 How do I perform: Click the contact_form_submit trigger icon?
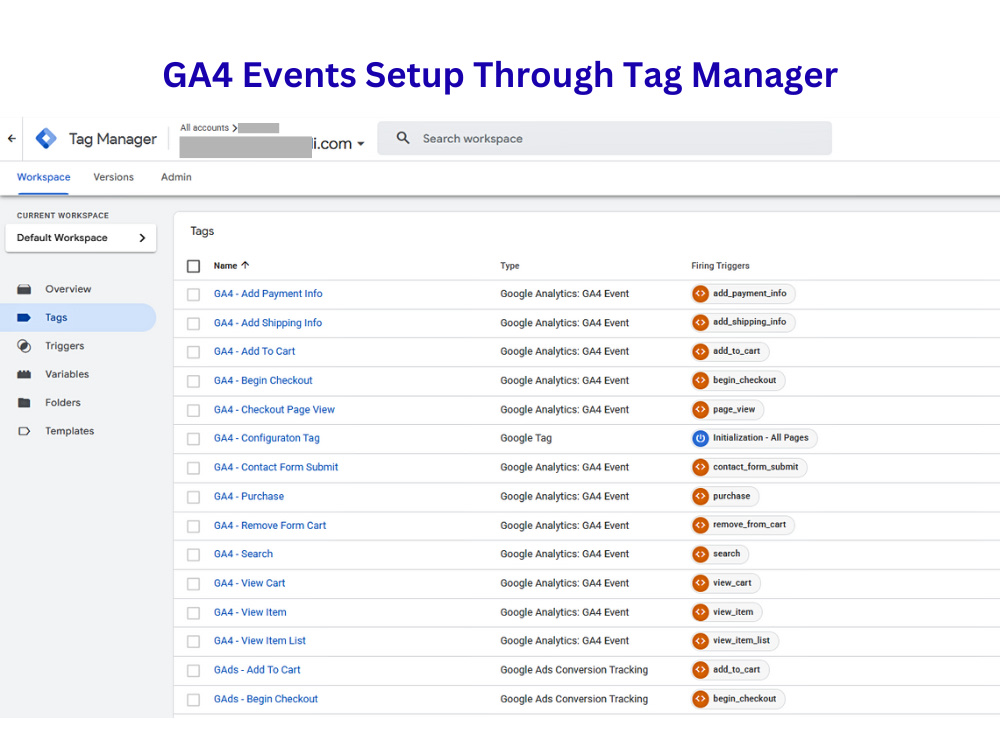[x=700, y=467]
